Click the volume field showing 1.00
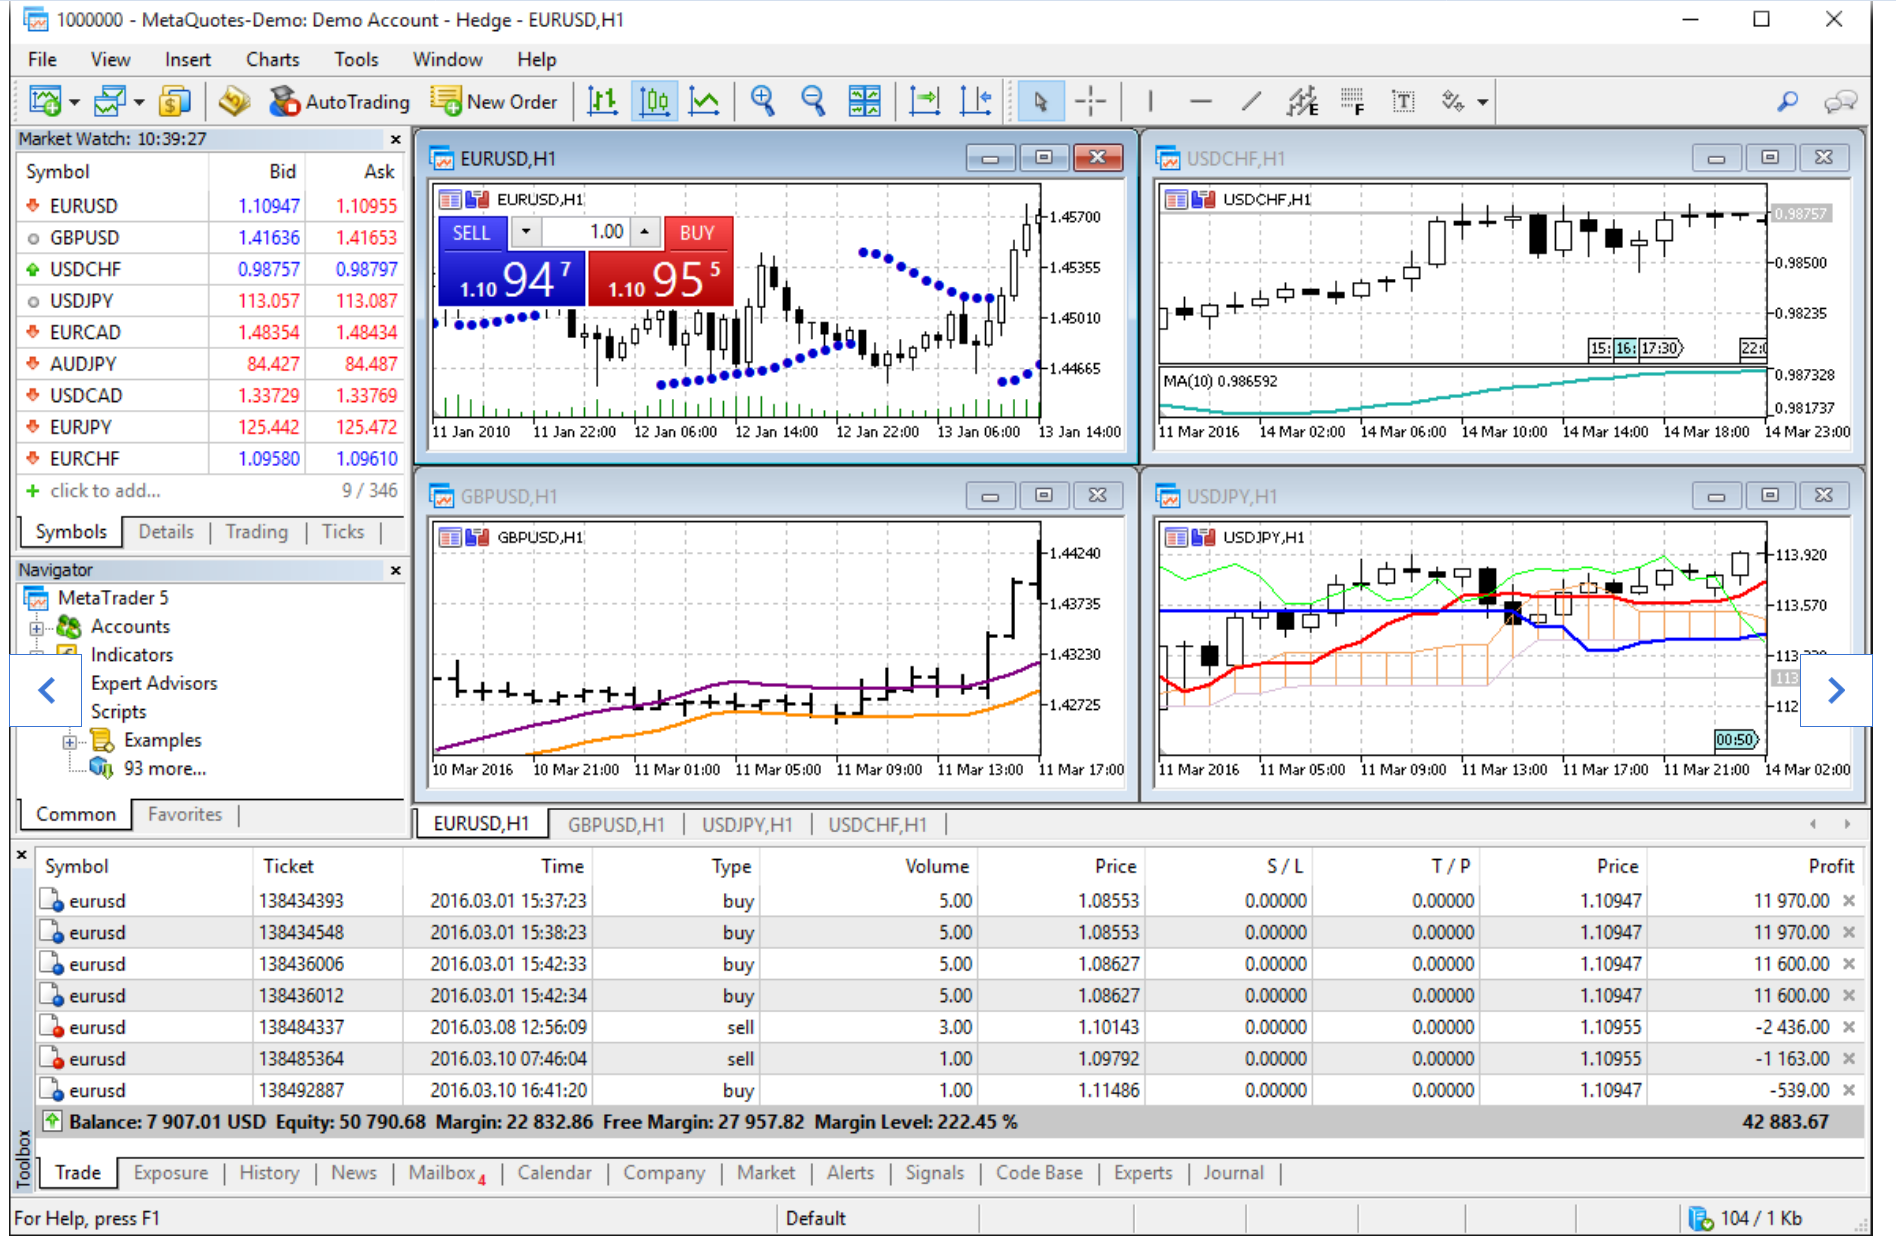 pos(586,233)
